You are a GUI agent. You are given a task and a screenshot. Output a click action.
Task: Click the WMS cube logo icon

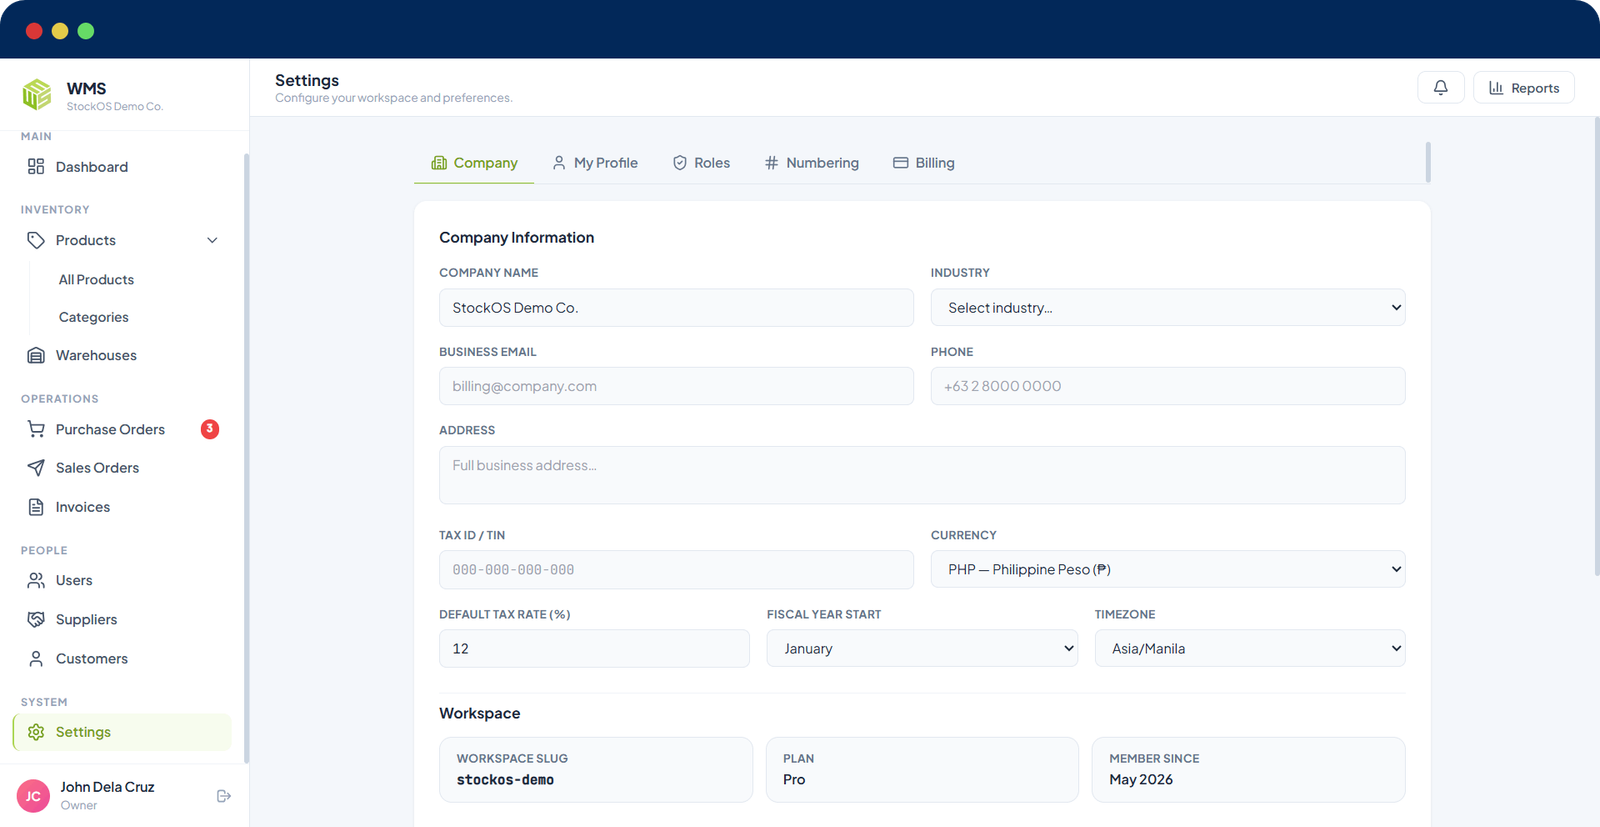[x=37, y=95]
